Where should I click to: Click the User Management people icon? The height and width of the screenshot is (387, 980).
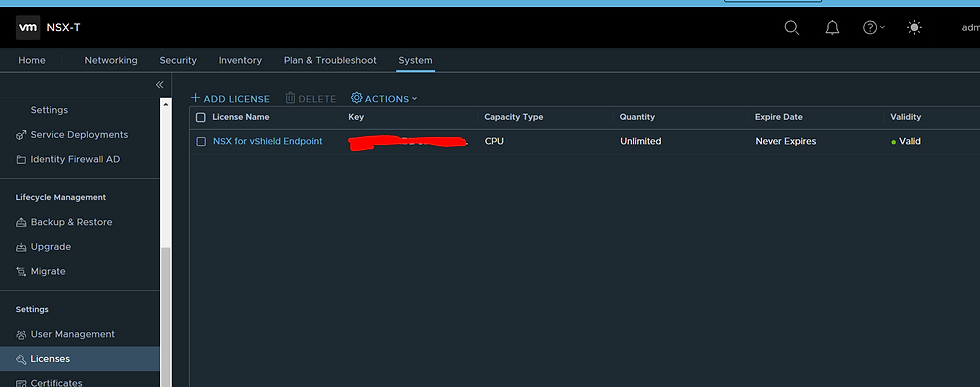21,334
